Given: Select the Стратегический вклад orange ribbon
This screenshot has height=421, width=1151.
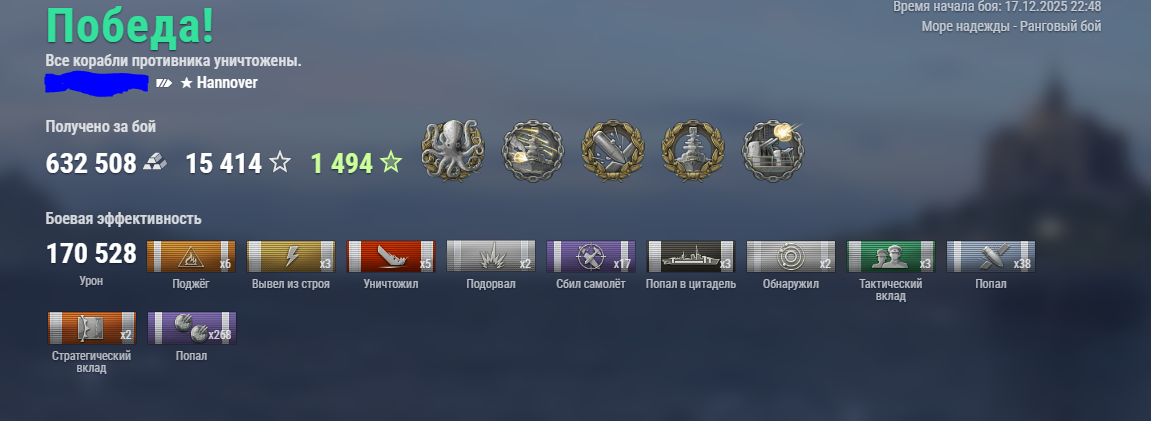Looking at the screenshot, I should pos(92,328).
